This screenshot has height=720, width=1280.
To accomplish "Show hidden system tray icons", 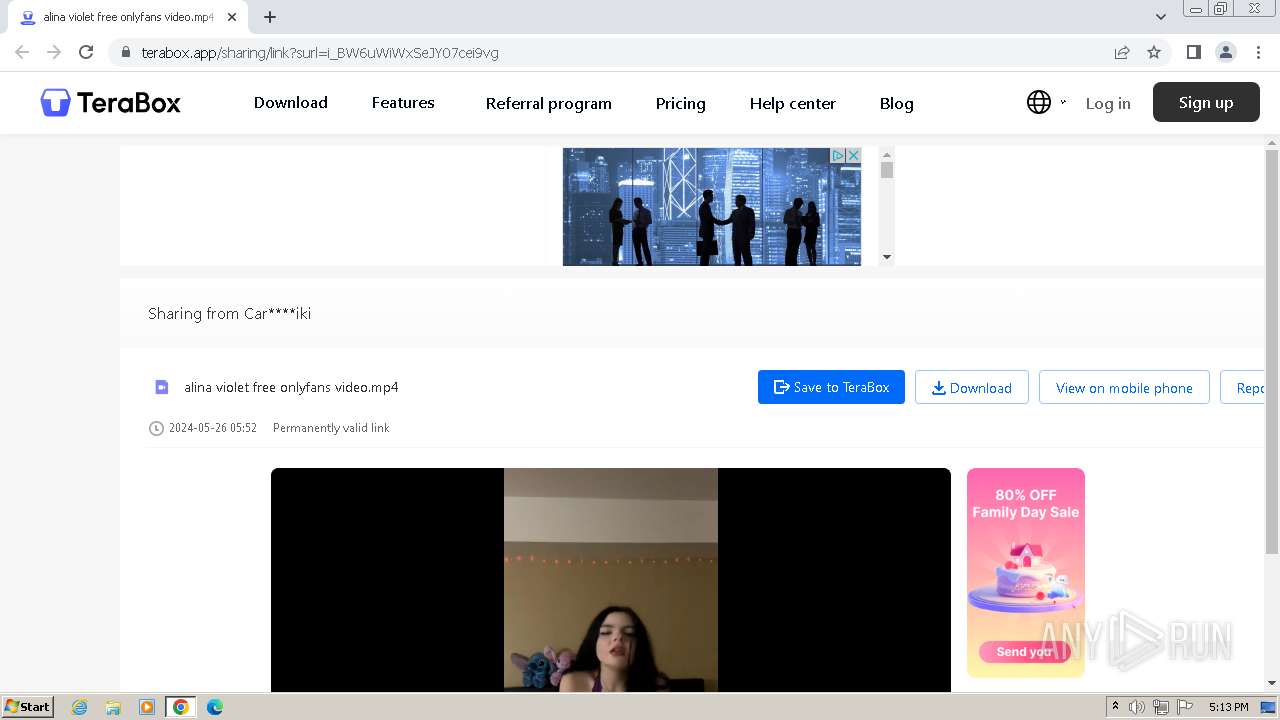I will click(1116, 707).
